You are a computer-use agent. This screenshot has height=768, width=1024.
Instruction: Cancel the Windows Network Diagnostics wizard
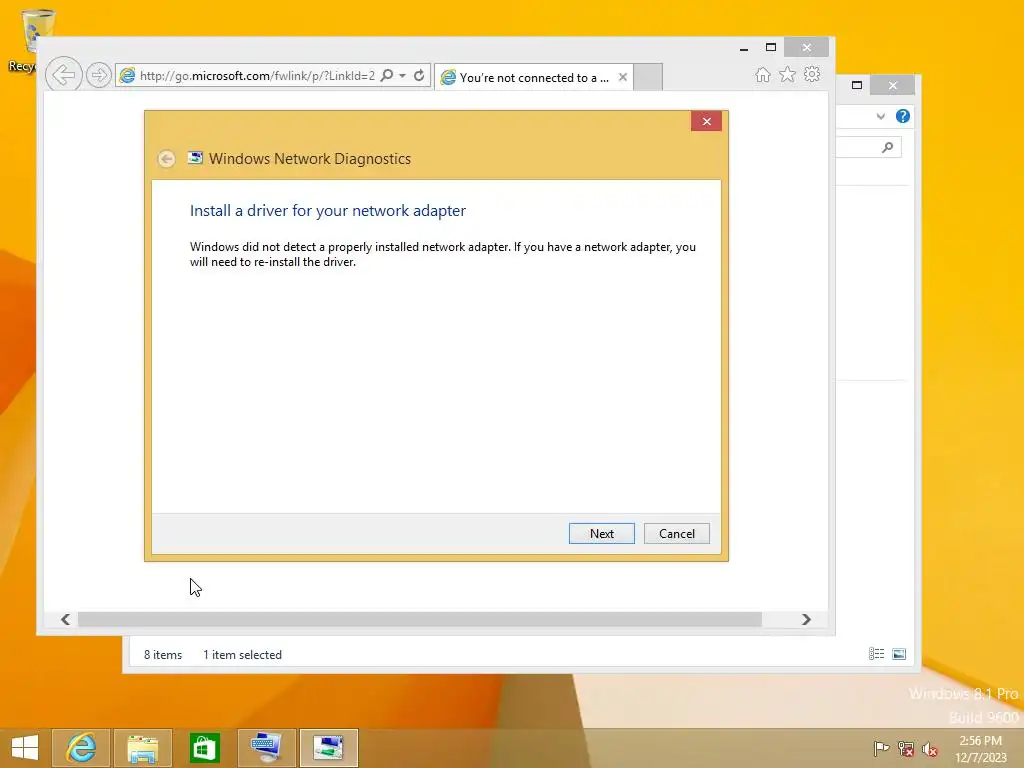[x=677, y=534]
